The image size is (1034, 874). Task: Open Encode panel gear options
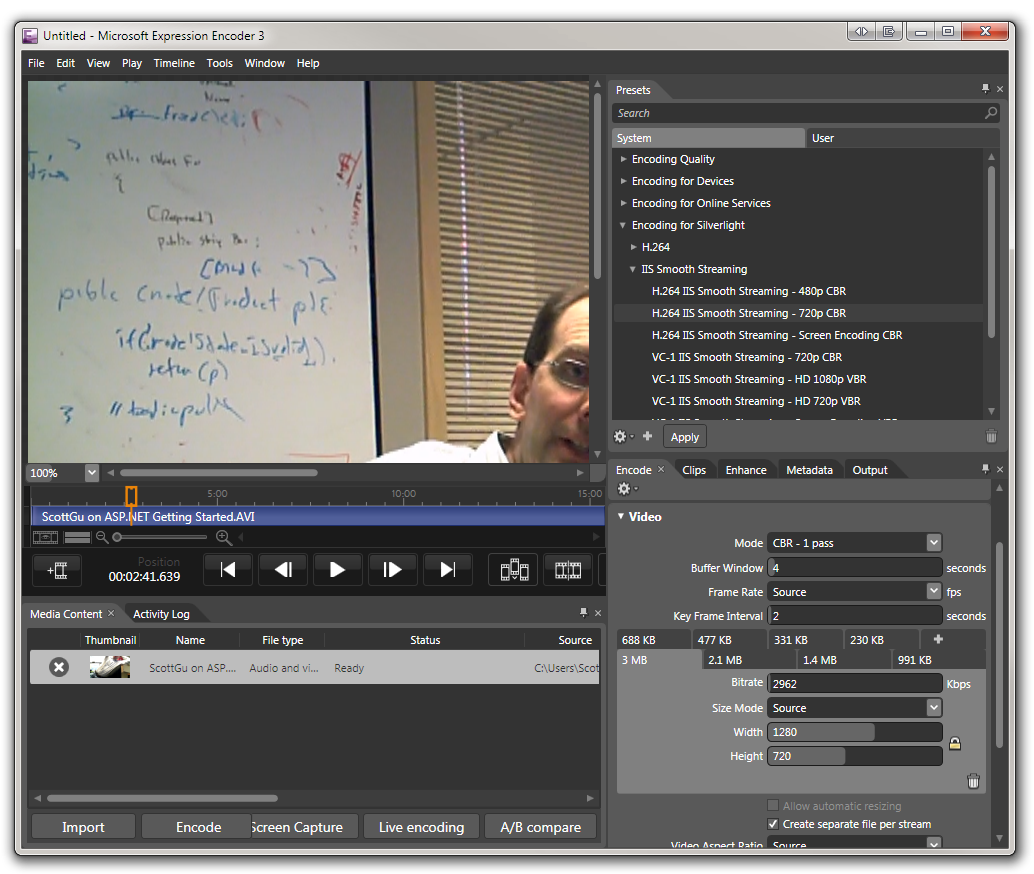click(626, 489)
